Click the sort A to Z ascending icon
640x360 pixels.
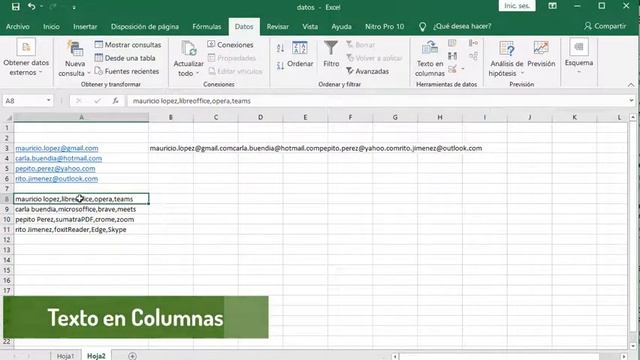click(280, 48)
